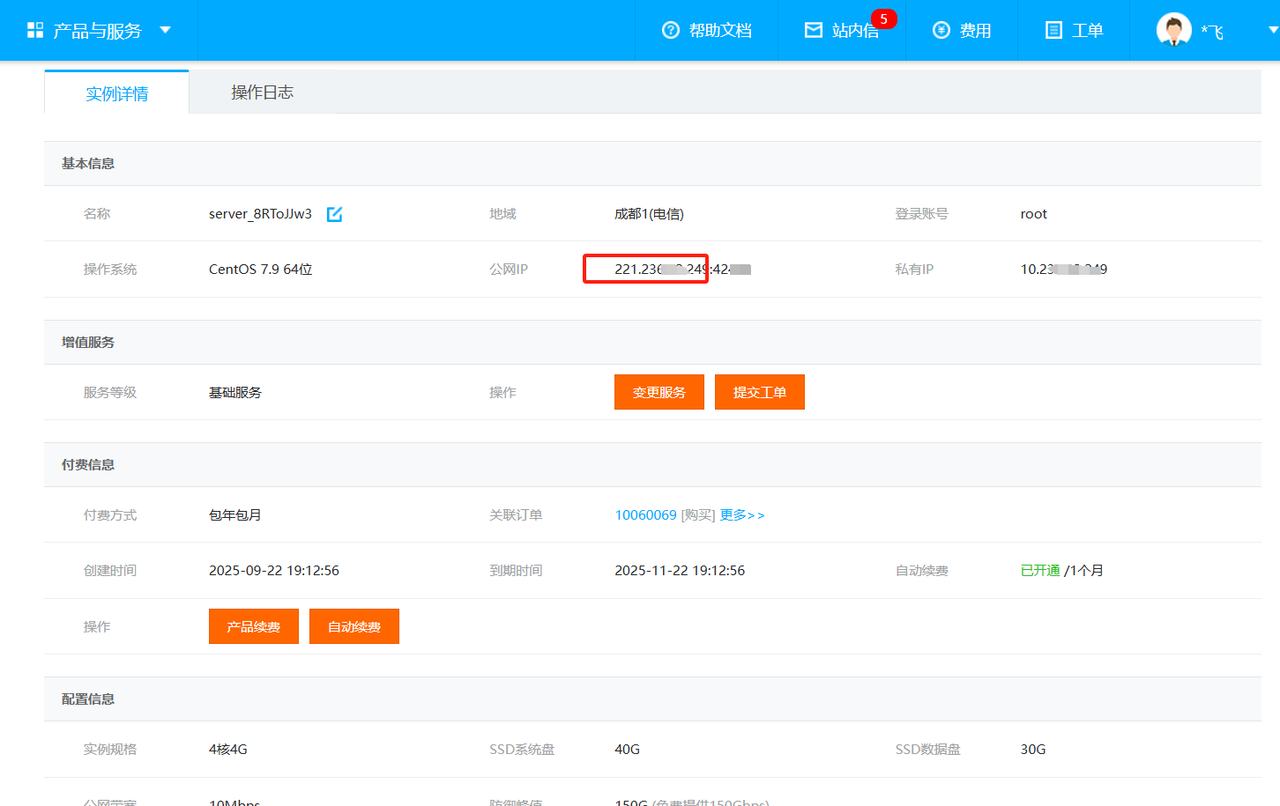Viewport: 1280px width, 806px height.
Task: Expand 更多>> to show more orders
Action: click(742, 515)
